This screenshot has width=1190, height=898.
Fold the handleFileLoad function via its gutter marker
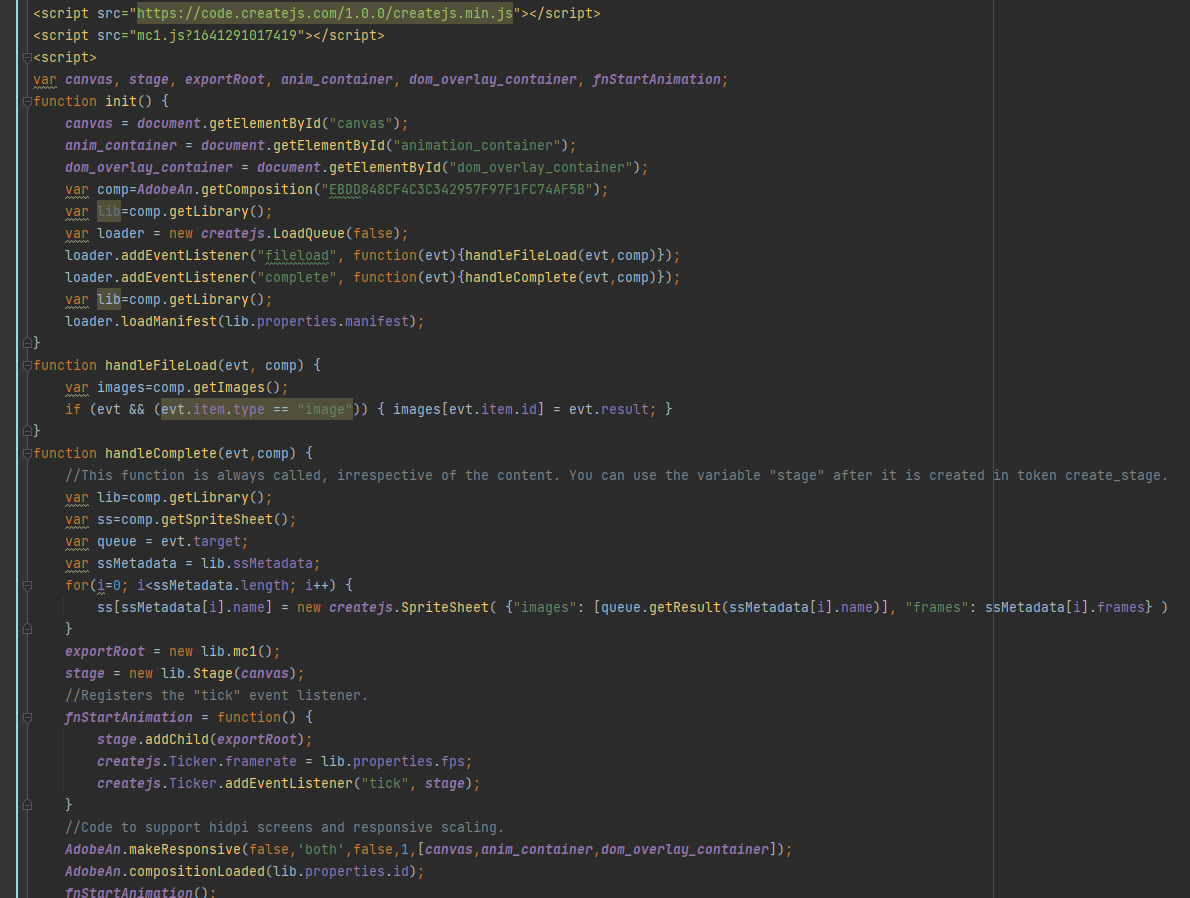(x=27, y=366)
